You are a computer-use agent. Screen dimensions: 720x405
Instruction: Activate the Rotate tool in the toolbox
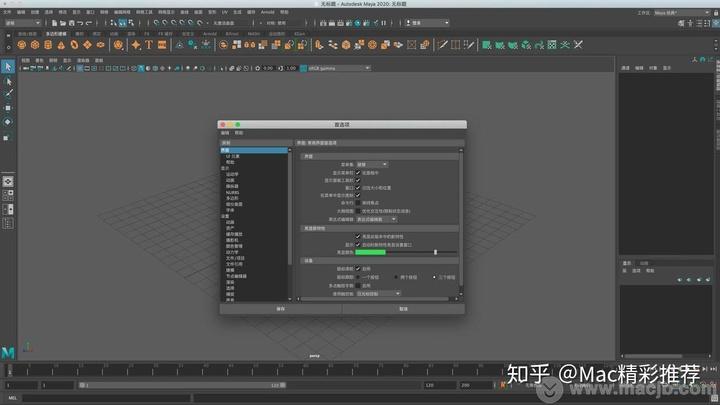click(x=8, y=122)
